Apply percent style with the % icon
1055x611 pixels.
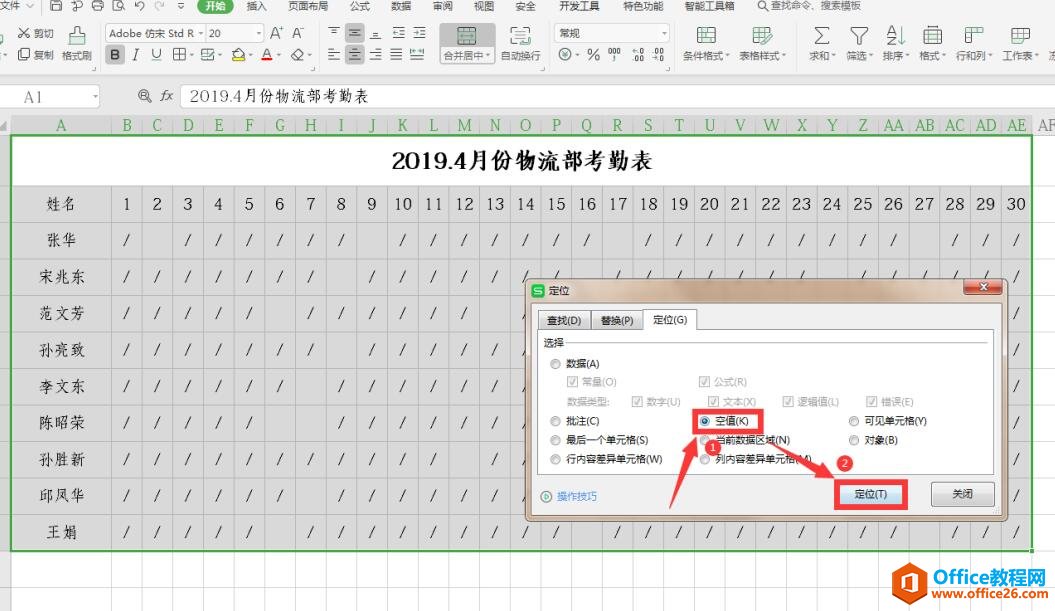[x=593, y=55]
